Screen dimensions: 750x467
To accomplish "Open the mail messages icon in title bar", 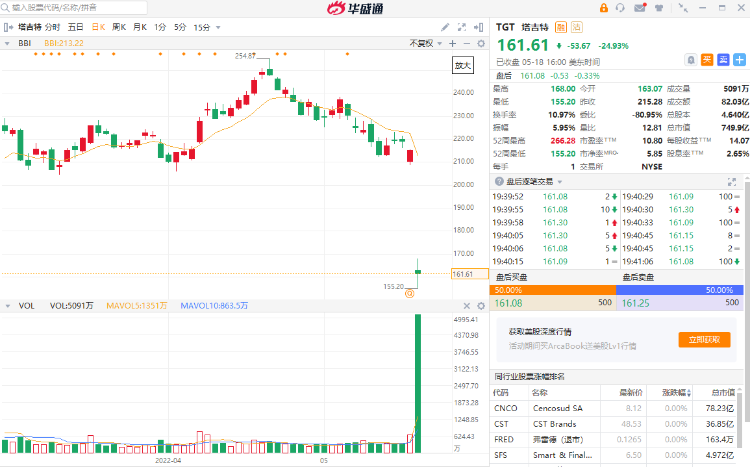I will click(x=639, y=8).
